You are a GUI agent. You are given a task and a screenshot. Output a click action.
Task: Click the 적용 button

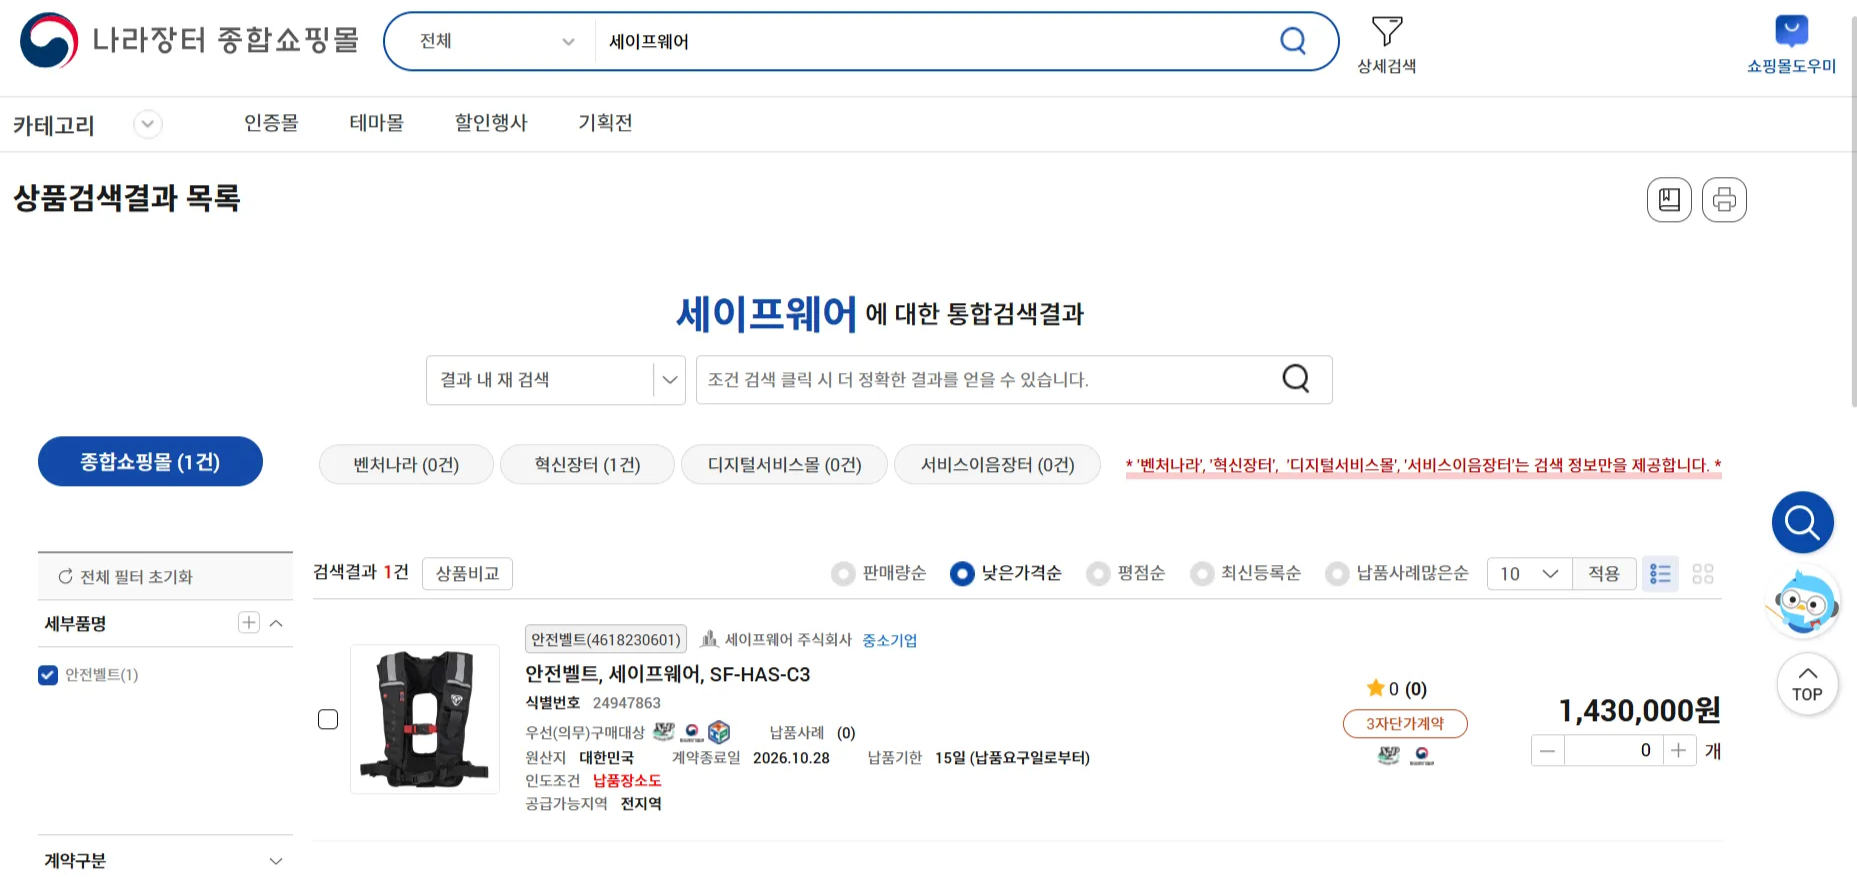pyautogui.click(x=1604, y=574)
